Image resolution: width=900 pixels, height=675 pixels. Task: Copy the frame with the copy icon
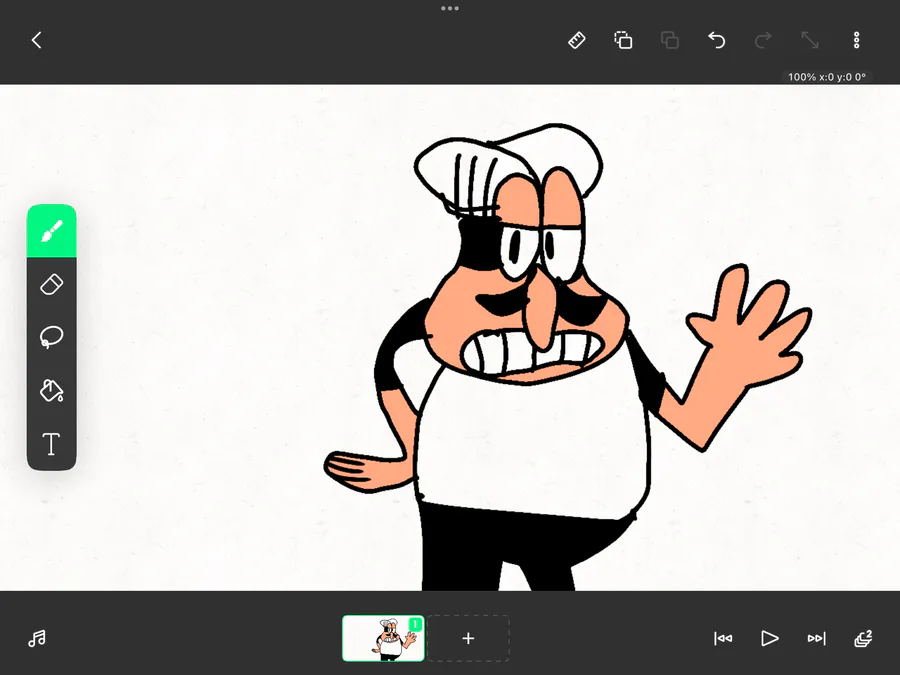click(623, 40)
